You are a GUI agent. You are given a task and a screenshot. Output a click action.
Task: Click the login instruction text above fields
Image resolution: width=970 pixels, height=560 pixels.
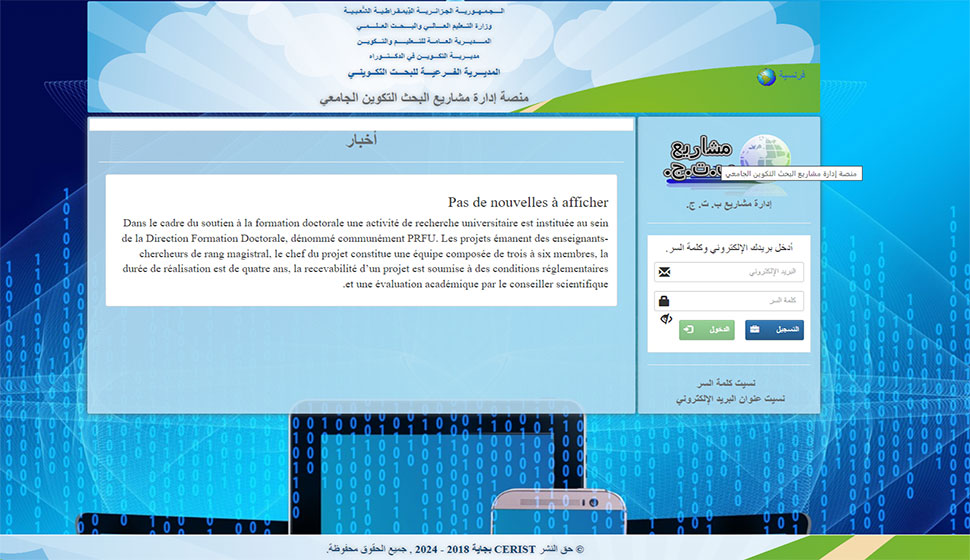(729, 248)
